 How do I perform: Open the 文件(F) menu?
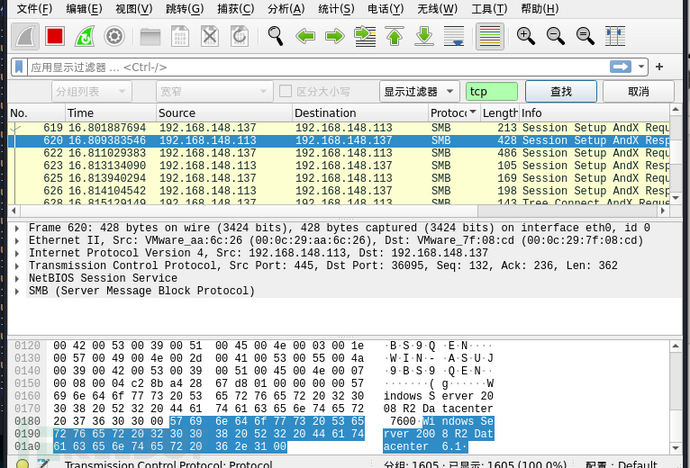34,8
